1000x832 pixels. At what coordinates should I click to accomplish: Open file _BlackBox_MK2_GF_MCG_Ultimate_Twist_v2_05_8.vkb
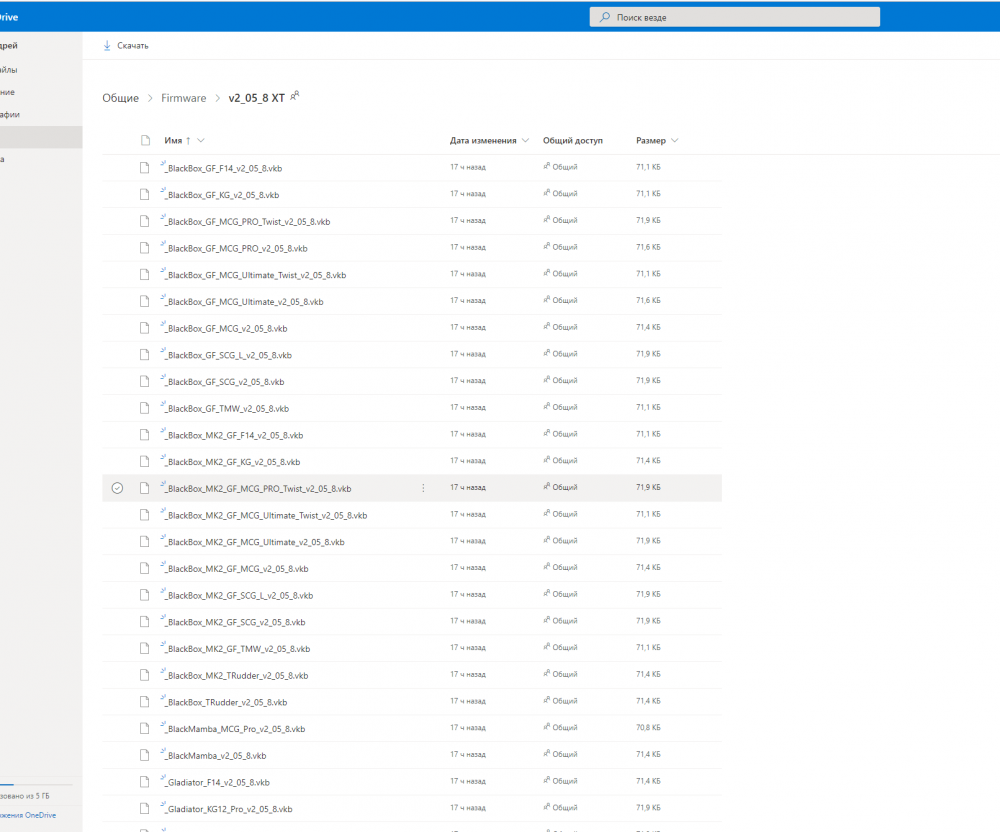266,516
